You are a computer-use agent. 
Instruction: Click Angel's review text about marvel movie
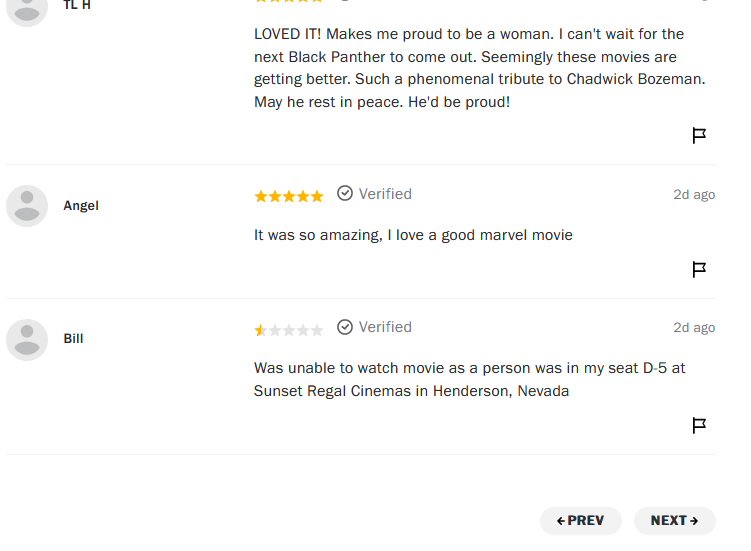[x=413, y=235]
